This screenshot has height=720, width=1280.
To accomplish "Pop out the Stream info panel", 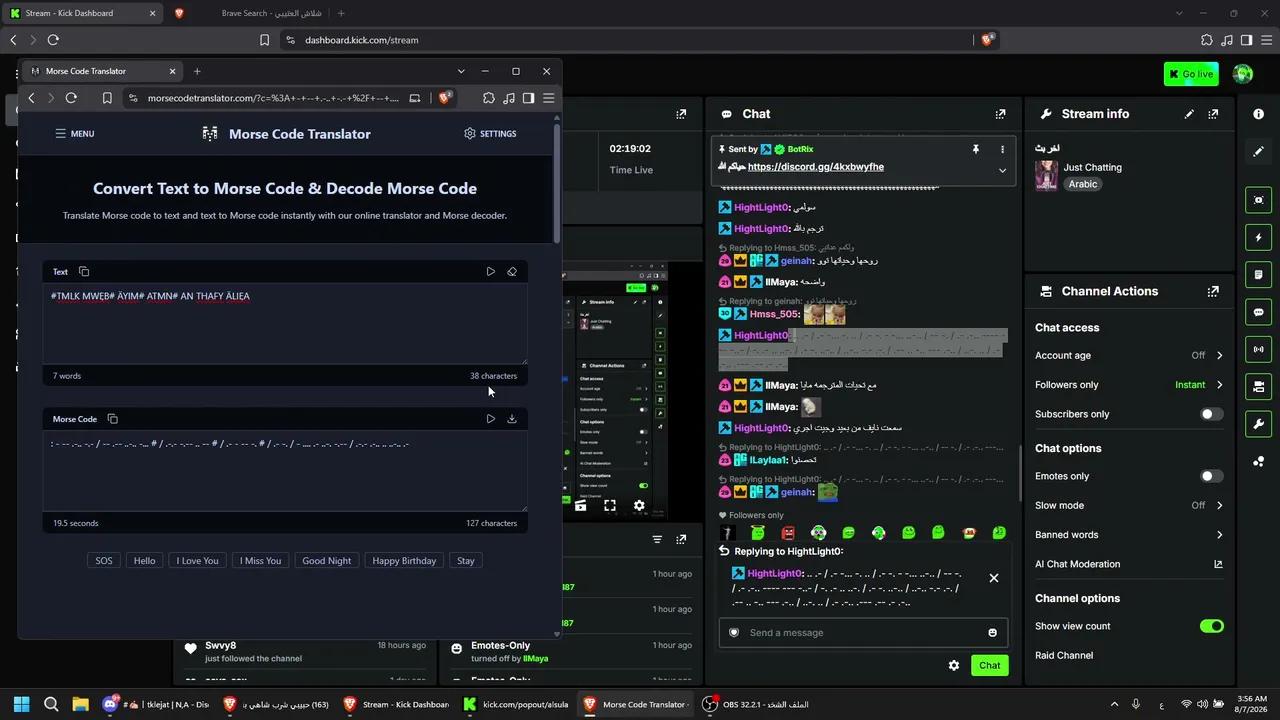I will (1213, 114).
